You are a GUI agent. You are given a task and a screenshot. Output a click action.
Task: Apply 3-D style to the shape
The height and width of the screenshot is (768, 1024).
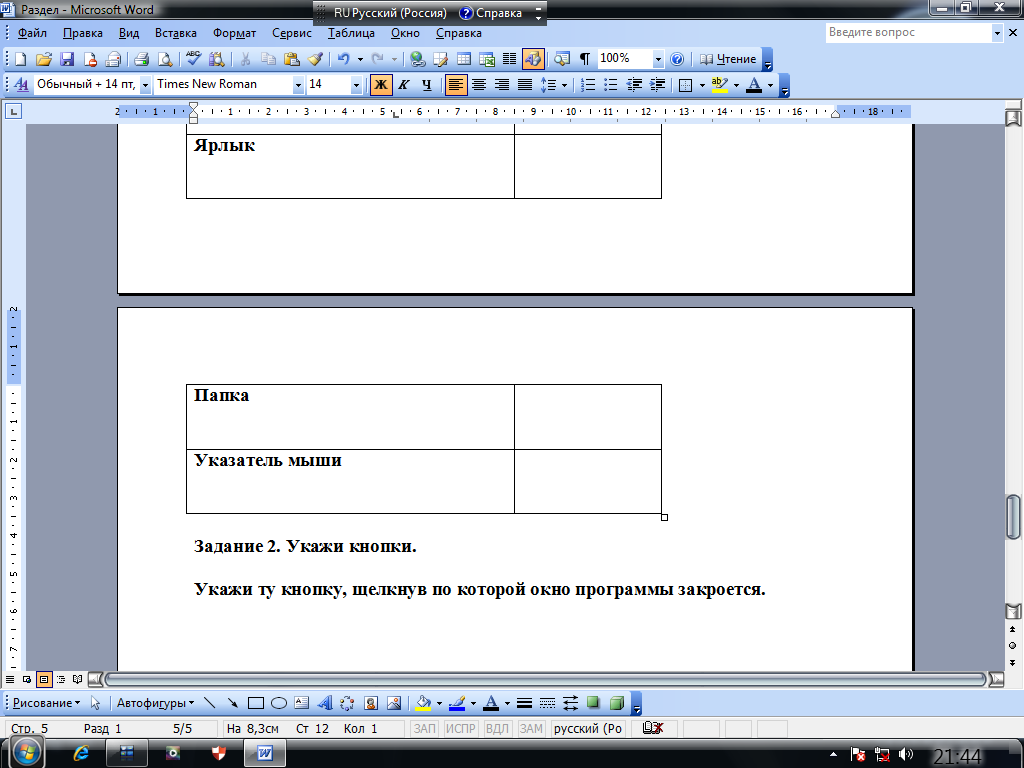click(616, 703)
